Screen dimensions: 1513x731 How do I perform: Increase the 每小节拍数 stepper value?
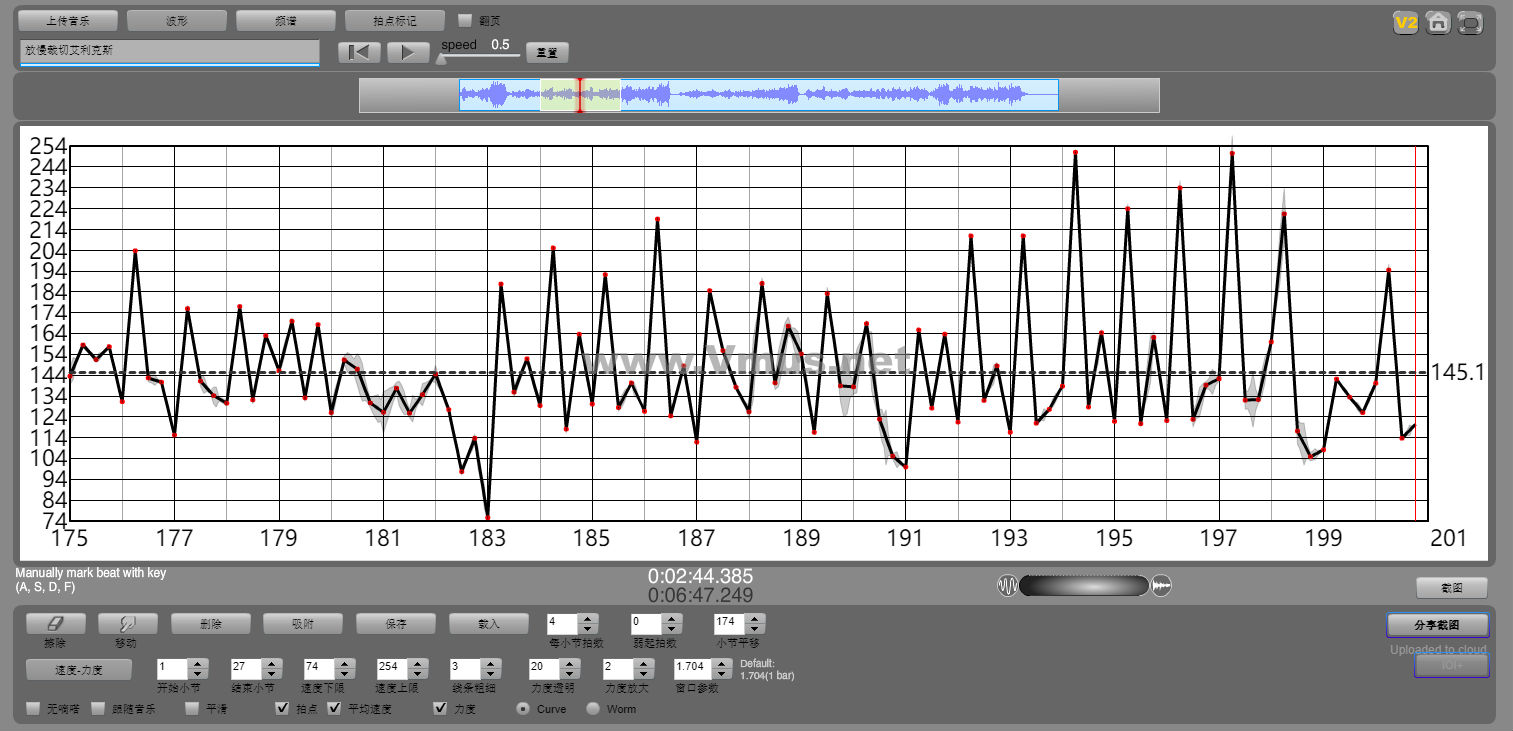click(588, 618)
